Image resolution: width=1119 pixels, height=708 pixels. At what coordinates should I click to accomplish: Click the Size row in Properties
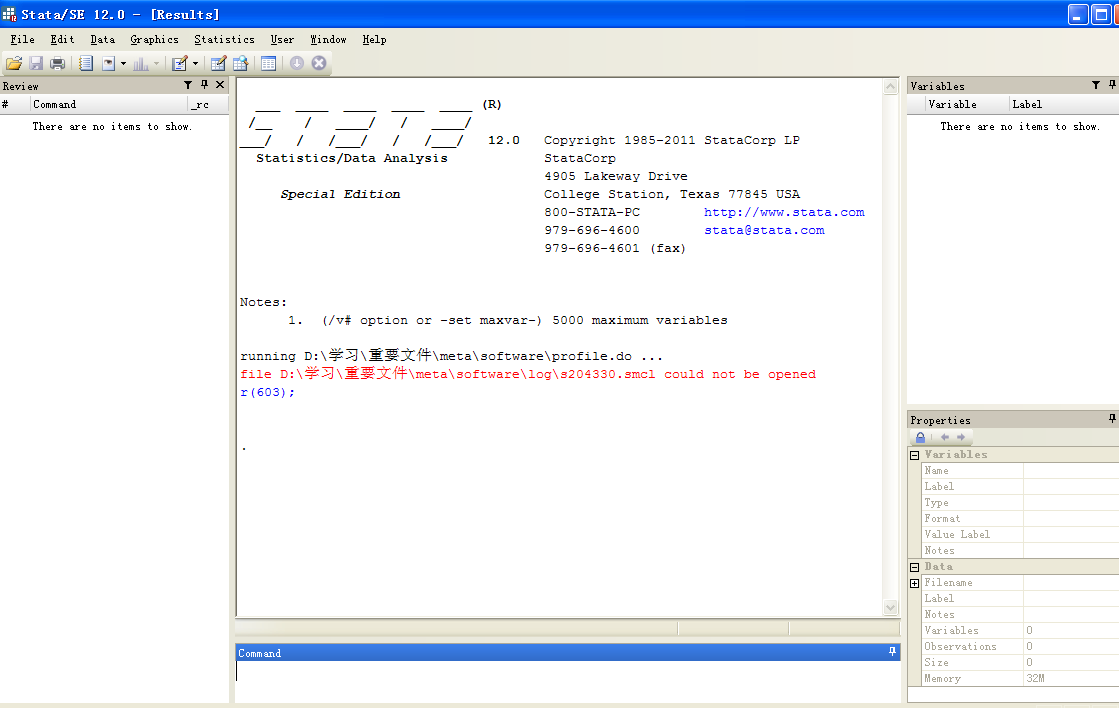1021,662
